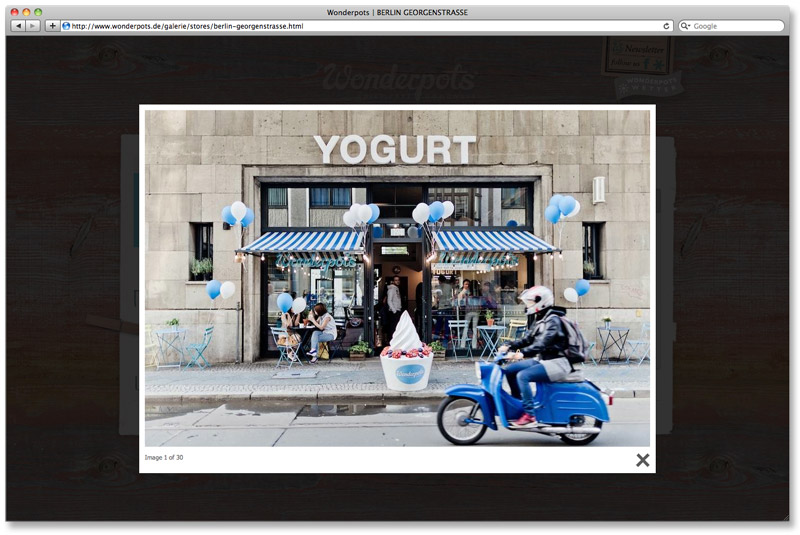800x535 pixels.
Task: Click the yogurt shop photo in the lightbox
Action: point(397,277)
